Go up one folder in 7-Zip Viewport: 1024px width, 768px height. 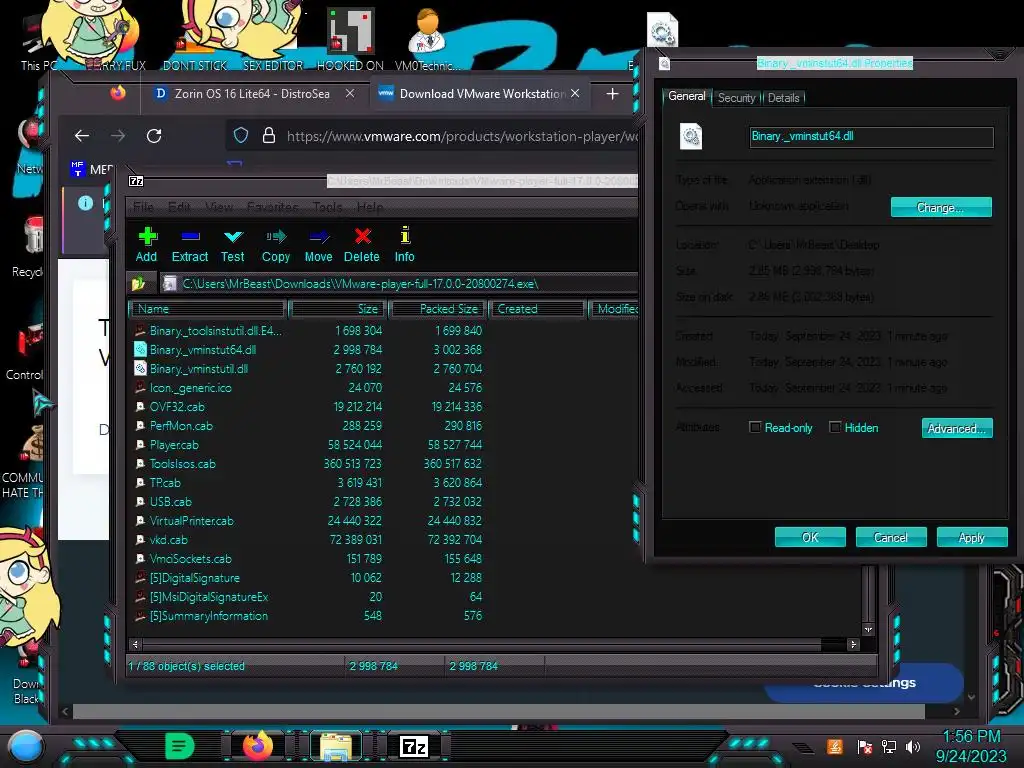pyautogui.click(x=138, y=283)
